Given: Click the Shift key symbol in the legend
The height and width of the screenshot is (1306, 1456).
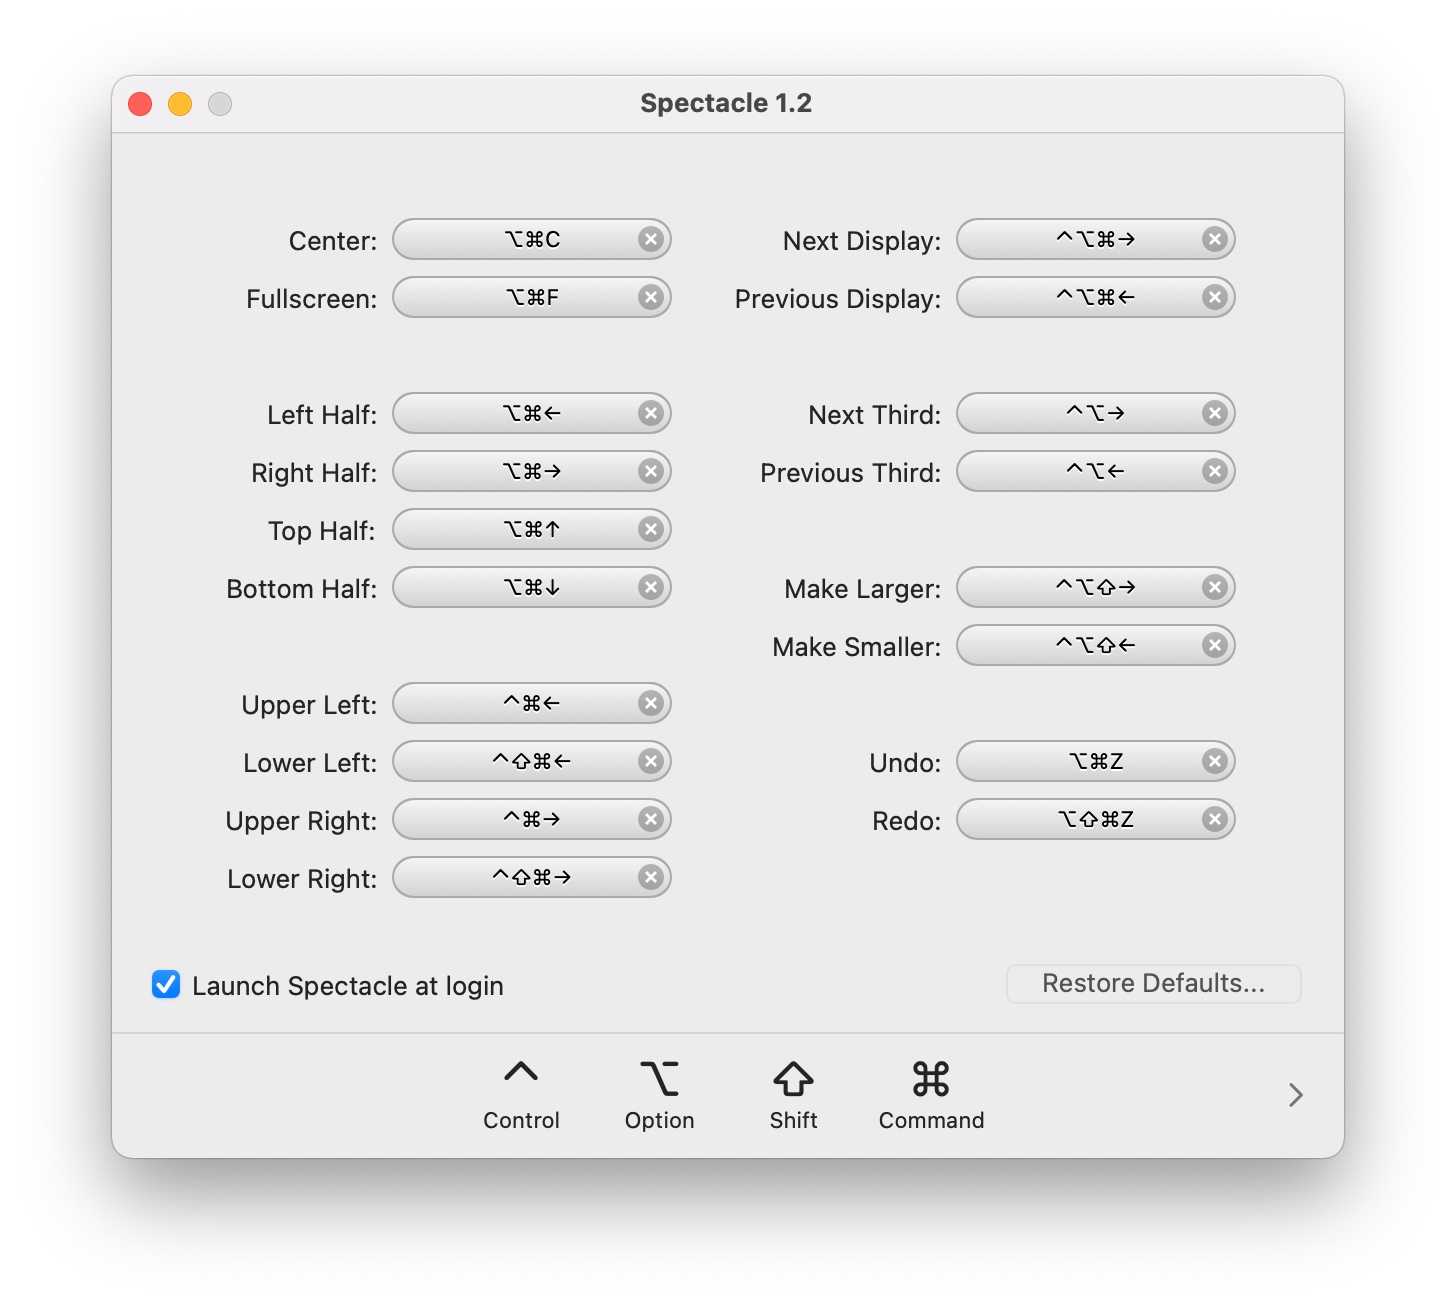Looking at the screenshot, I should (x=793, y=1078).
